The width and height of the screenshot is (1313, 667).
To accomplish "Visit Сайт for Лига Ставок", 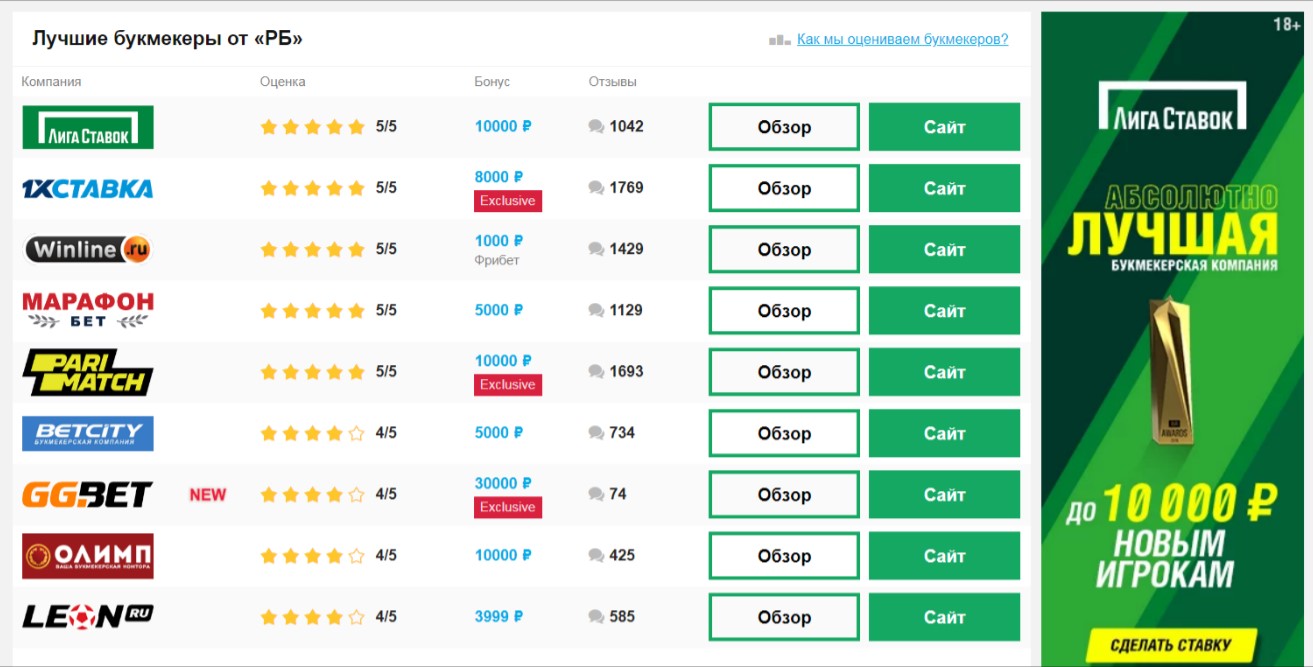I will (x=944, y=127).
